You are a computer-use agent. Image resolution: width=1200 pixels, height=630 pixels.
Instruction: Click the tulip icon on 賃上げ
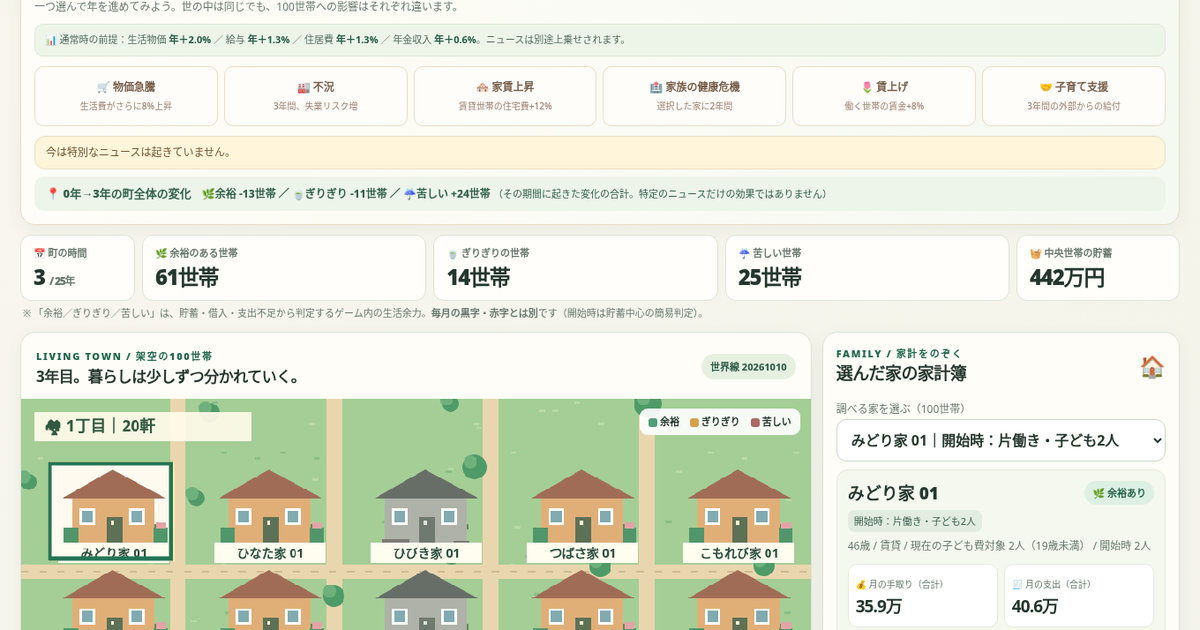867,87
